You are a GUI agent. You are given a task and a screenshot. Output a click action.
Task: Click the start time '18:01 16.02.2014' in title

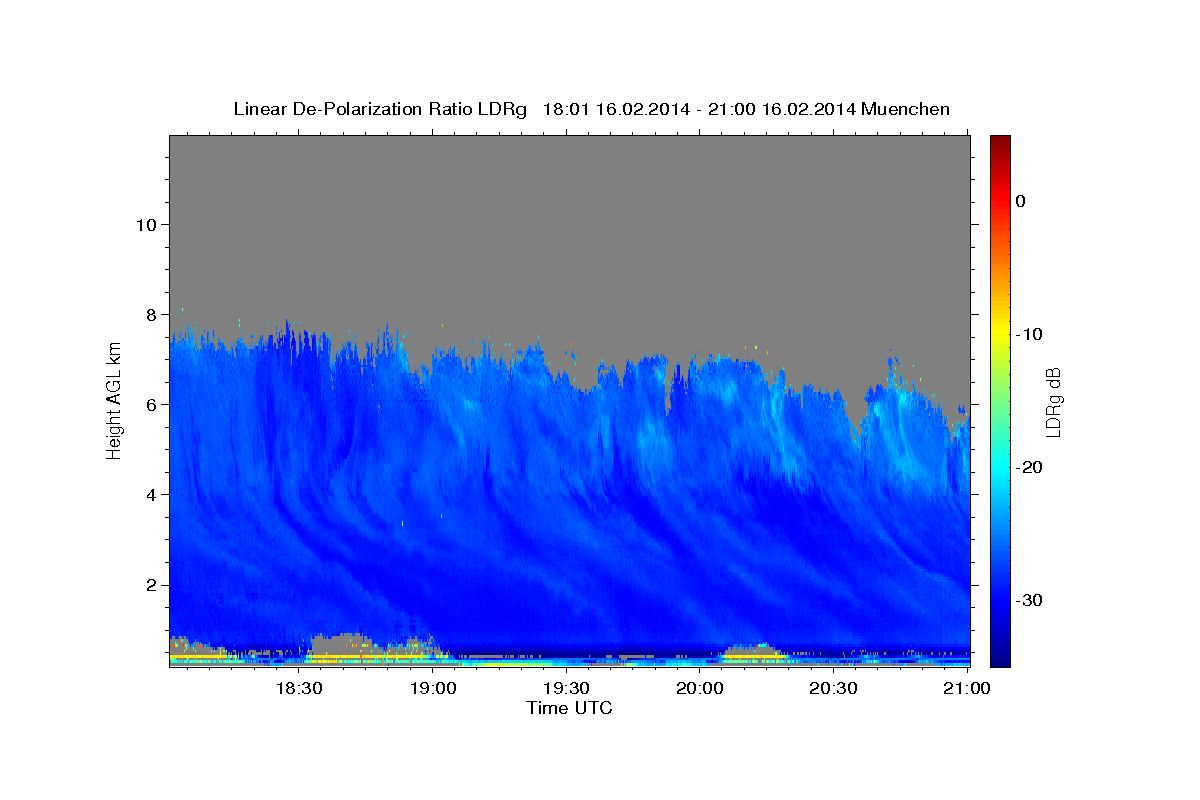(x=615, y=109)
